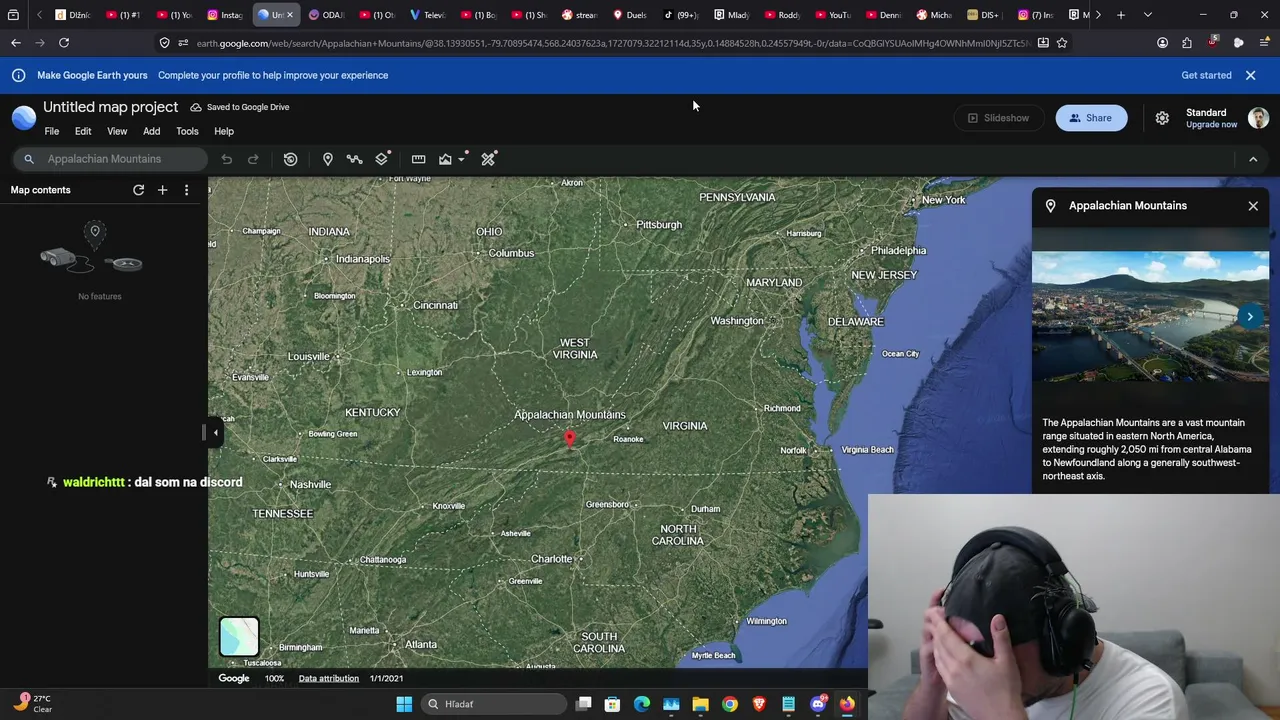Image resolution: width=1280 pixels, height=720 pixels.
Task: Rename the Untitled map project title
Action: pos(110,107)
